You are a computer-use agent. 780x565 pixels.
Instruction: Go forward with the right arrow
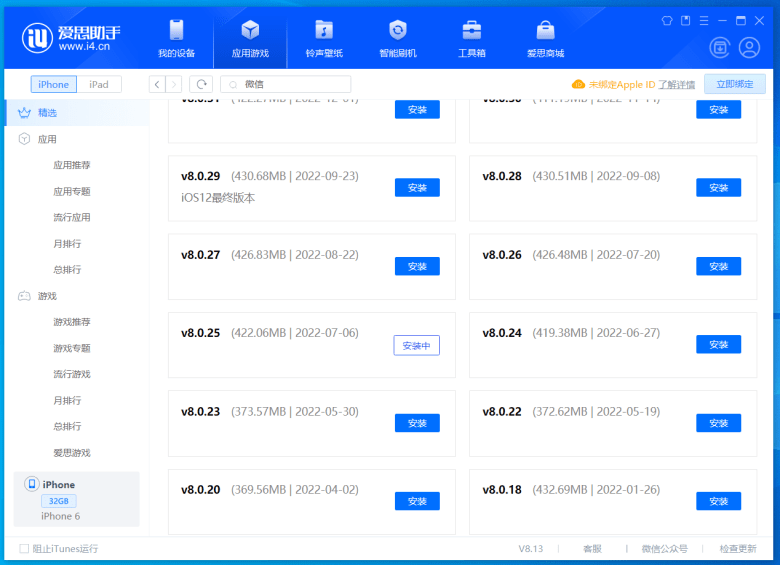[174, 85]
